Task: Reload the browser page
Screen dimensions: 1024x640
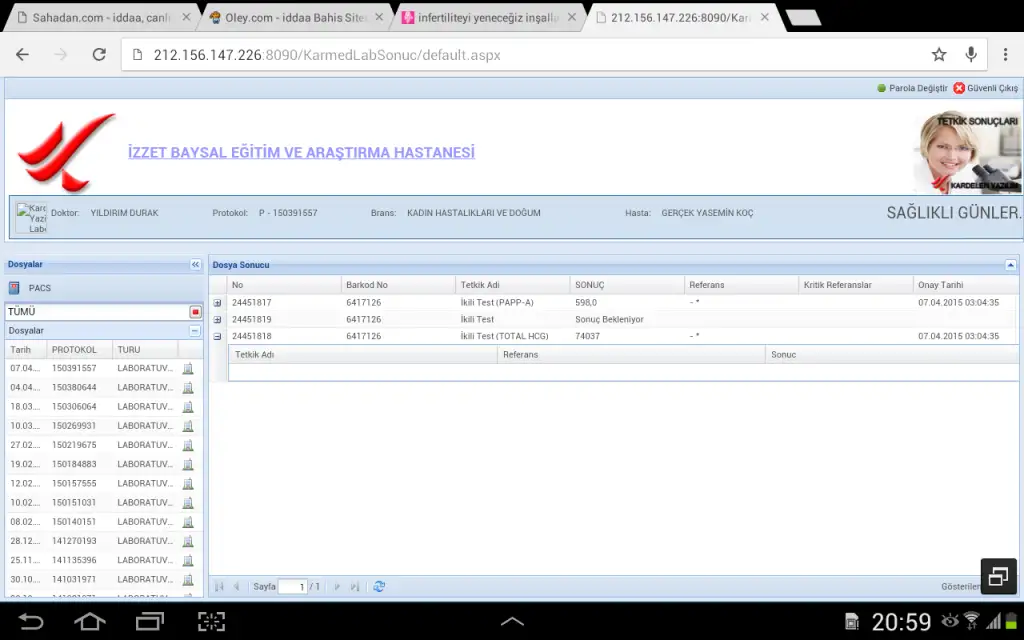Action: 98,55
